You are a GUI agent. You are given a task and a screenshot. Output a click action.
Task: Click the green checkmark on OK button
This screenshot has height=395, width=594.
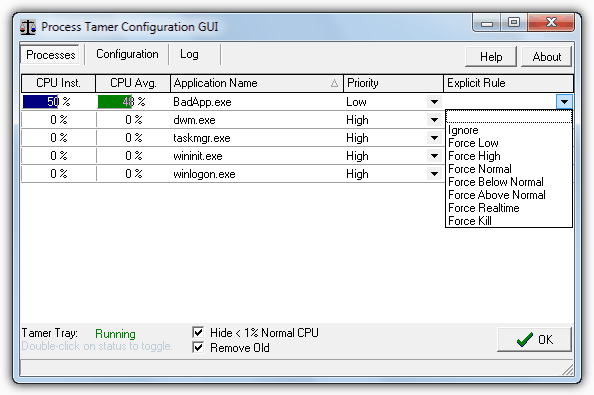[x=525, y=339]
